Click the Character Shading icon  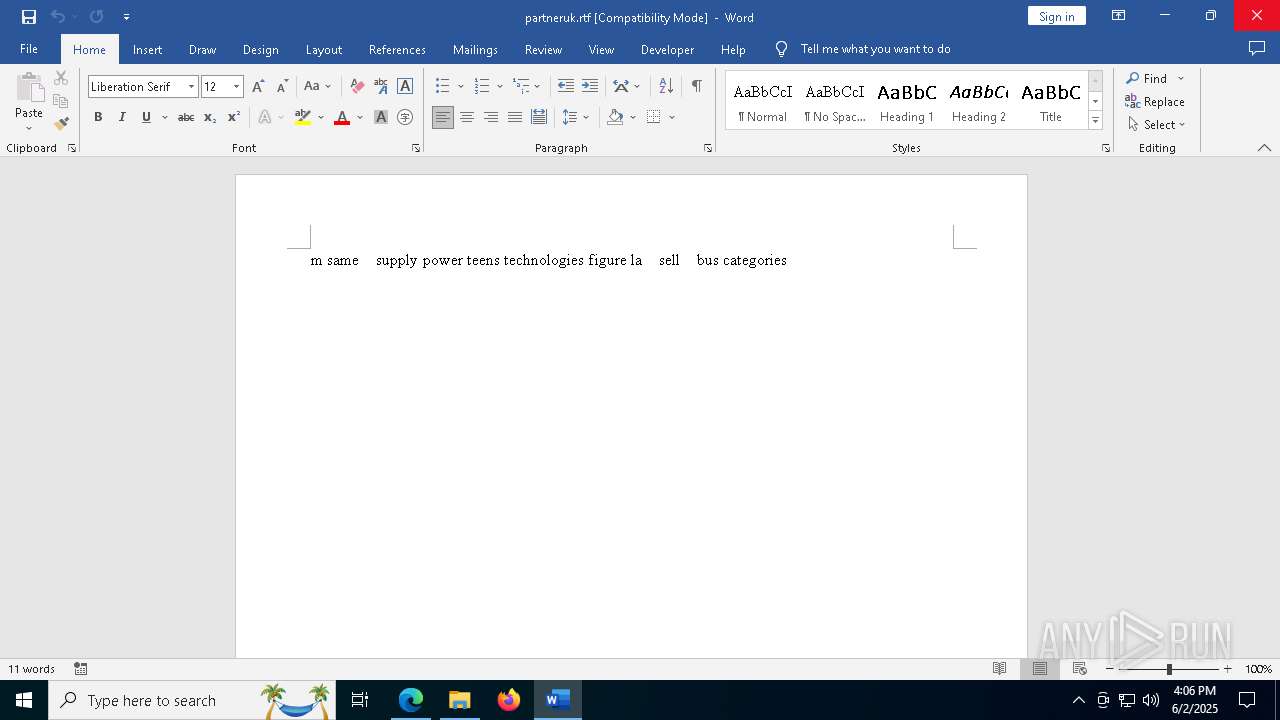381,117
